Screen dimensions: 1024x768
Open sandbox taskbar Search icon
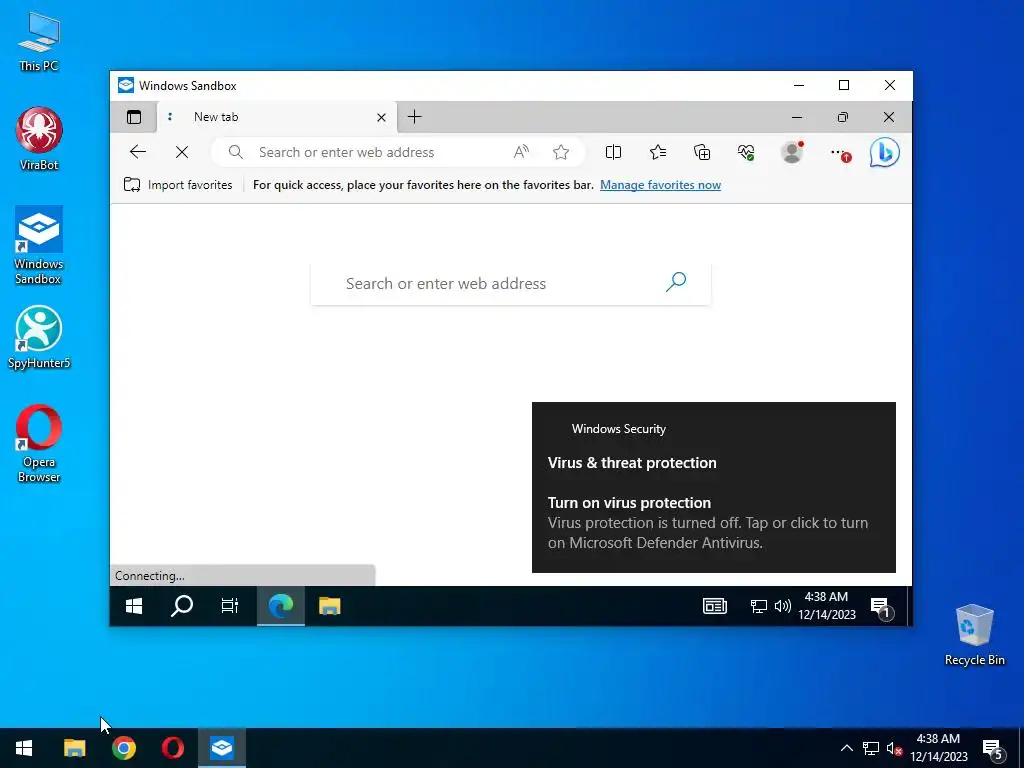(182, 607)
